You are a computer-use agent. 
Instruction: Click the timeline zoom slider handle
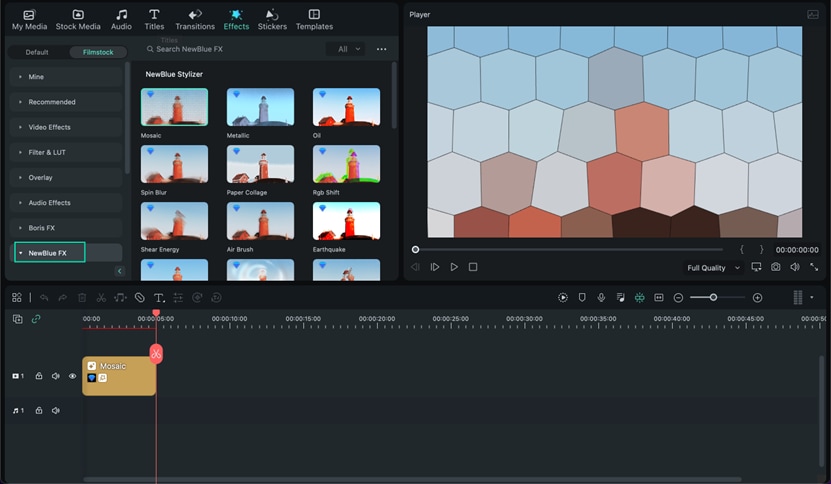click(x=713, y=298)
